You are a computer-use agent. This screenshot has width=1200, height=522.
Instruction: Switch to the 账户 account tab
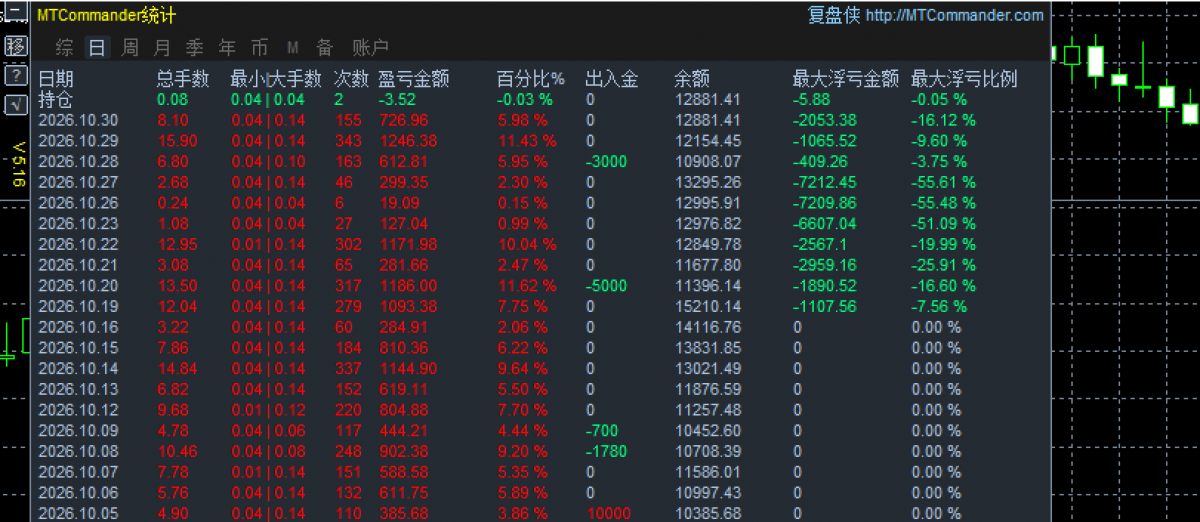click(x=371, y=47)
